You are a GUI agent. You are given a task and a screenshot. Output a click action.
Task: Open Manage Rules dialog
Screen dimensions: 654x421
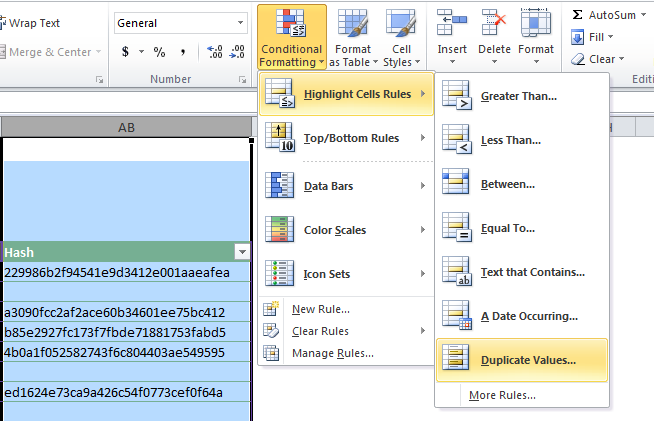click(x=332, y=353)
